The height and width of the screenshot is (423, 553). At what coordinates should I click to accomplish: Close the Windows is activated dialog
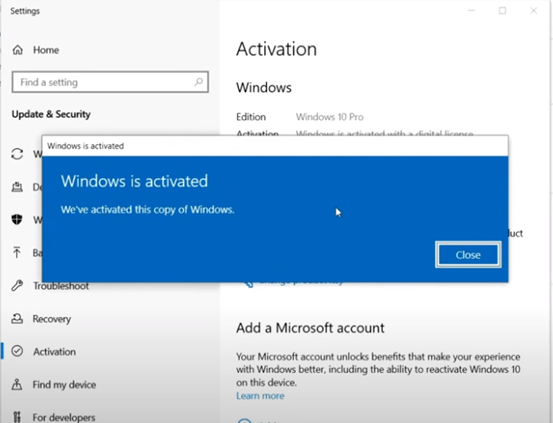click(x=468, y=255)
